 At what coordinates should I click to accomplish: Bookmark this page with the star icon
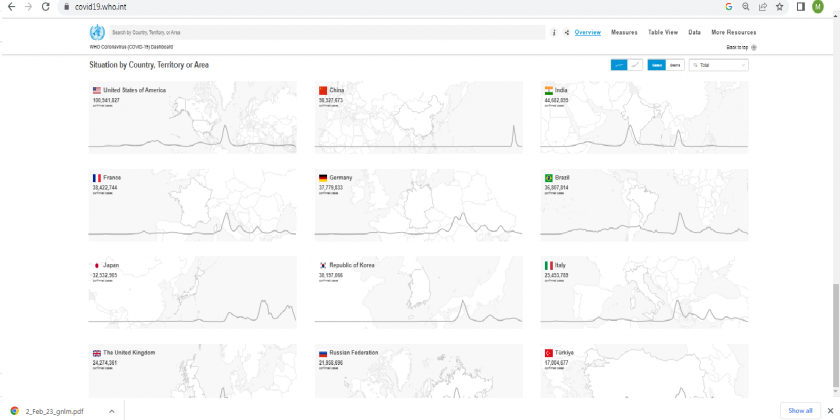[779, 6]
